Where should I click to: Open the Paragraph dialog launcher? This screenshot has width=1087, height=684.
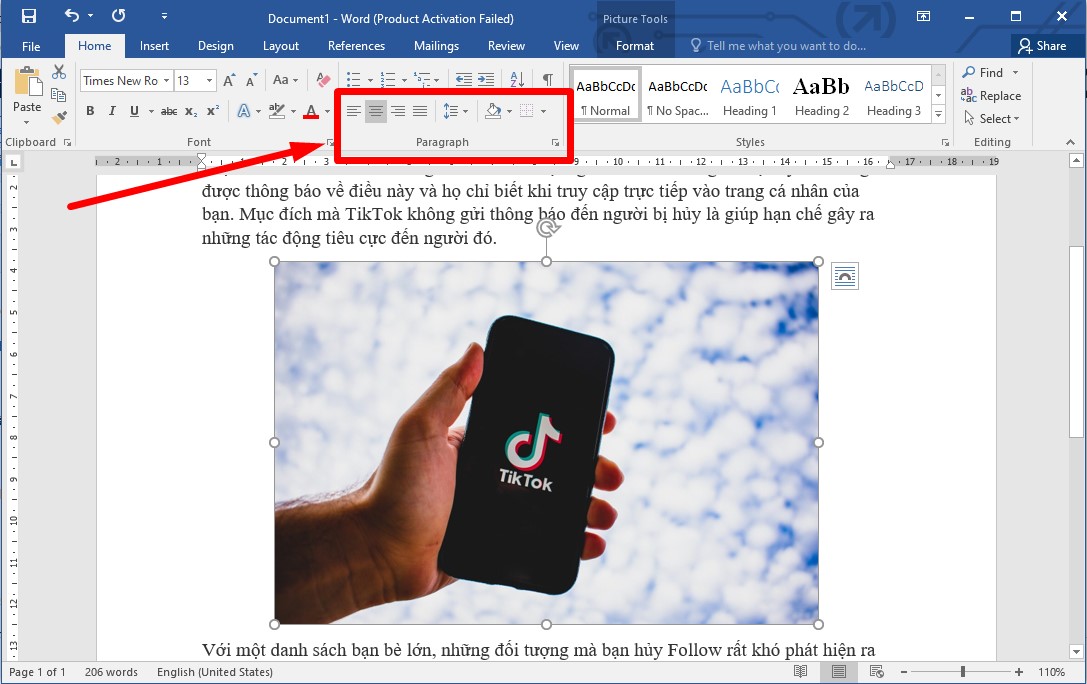[x=555, y=142]
